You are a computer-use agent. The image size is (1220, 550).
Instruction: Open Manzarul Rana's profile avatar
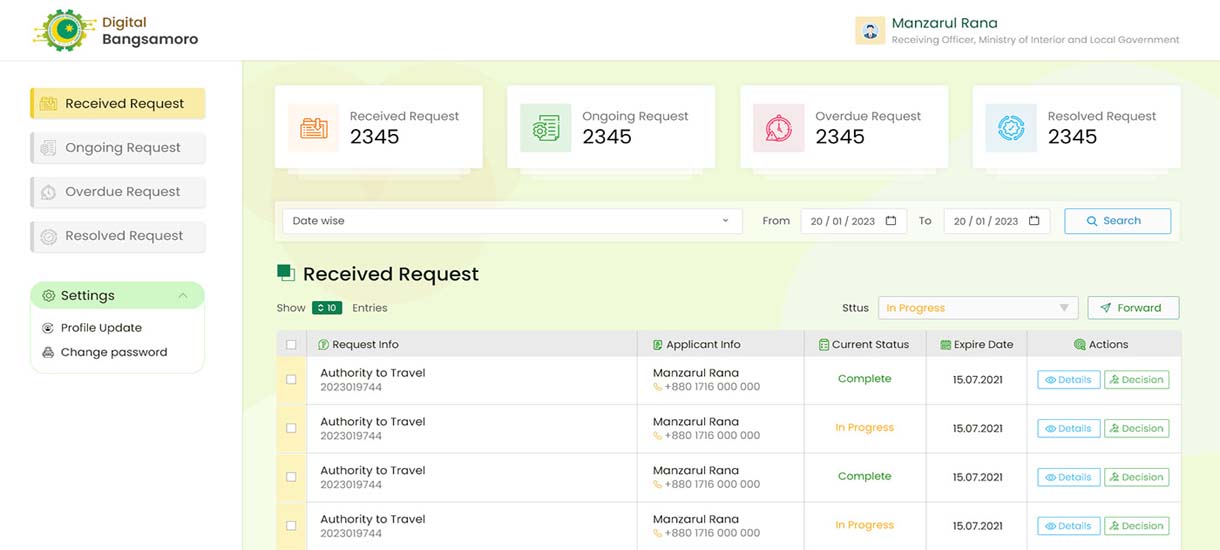tap(870, 30)
